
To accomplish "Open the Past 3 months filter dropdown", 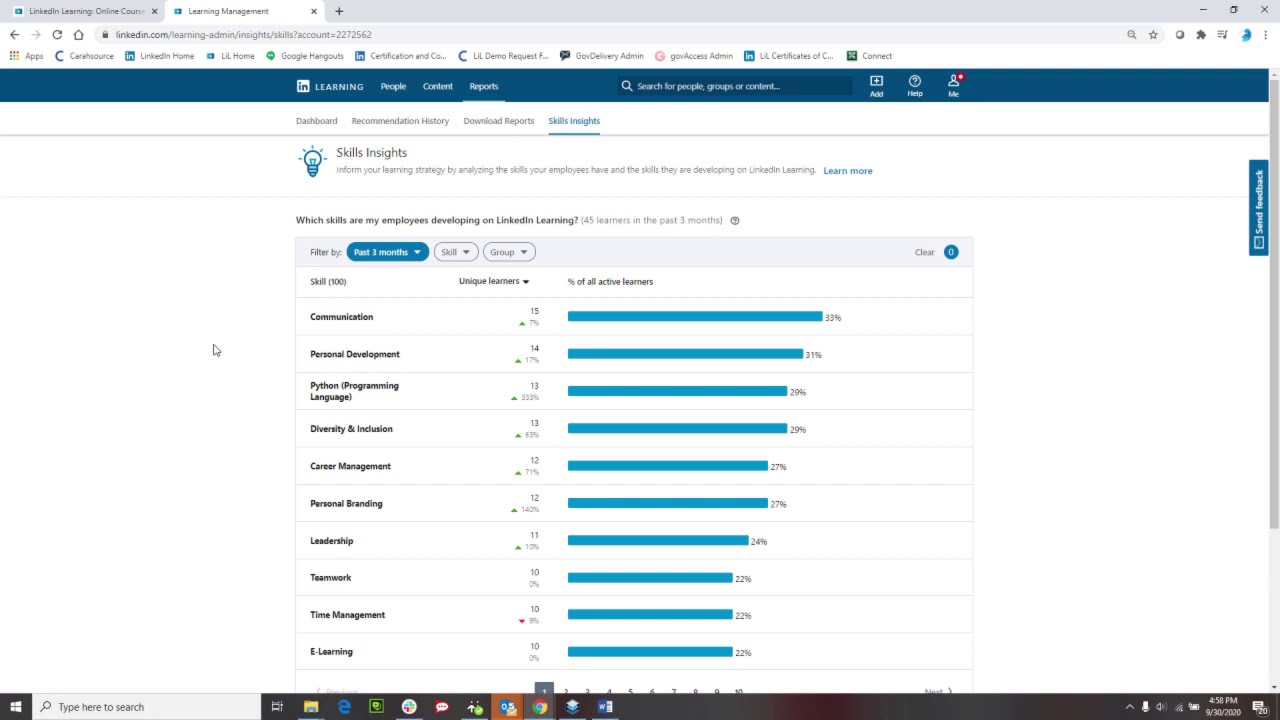I will pos(387,252).
